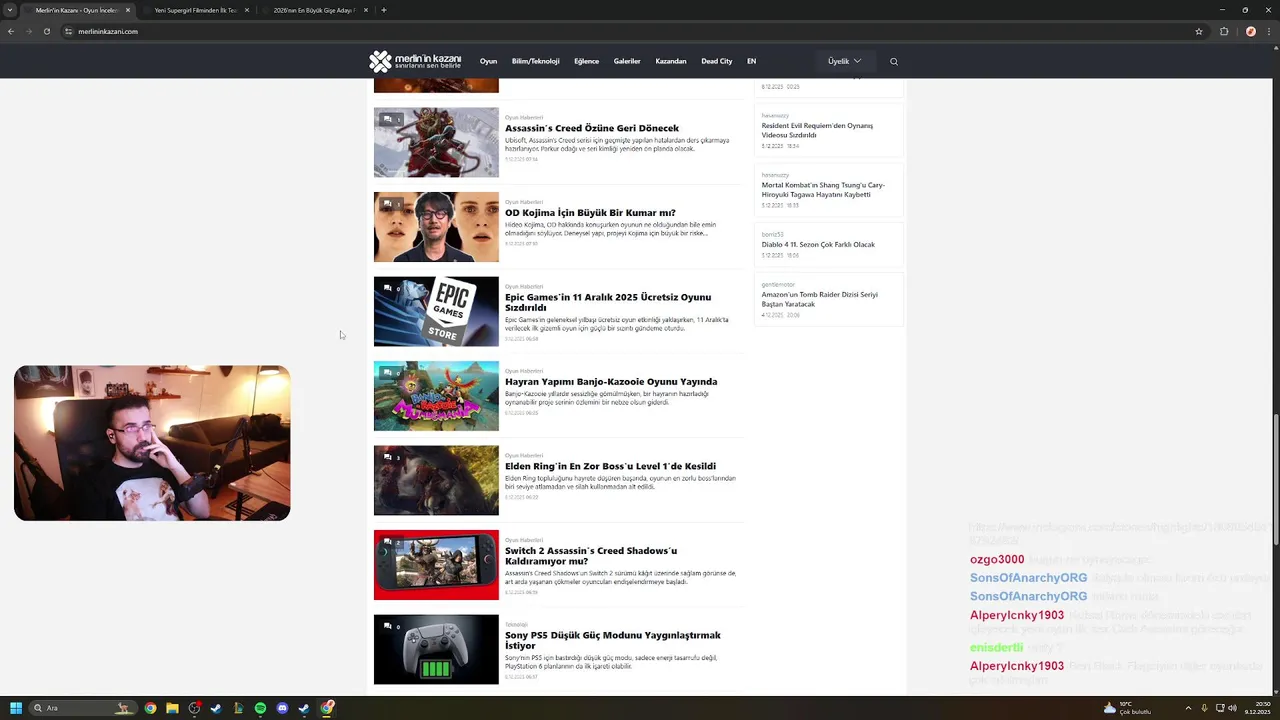Open the taskbar clock showing 20:50
The image size is (1280, 720).
click(1257, 708)
